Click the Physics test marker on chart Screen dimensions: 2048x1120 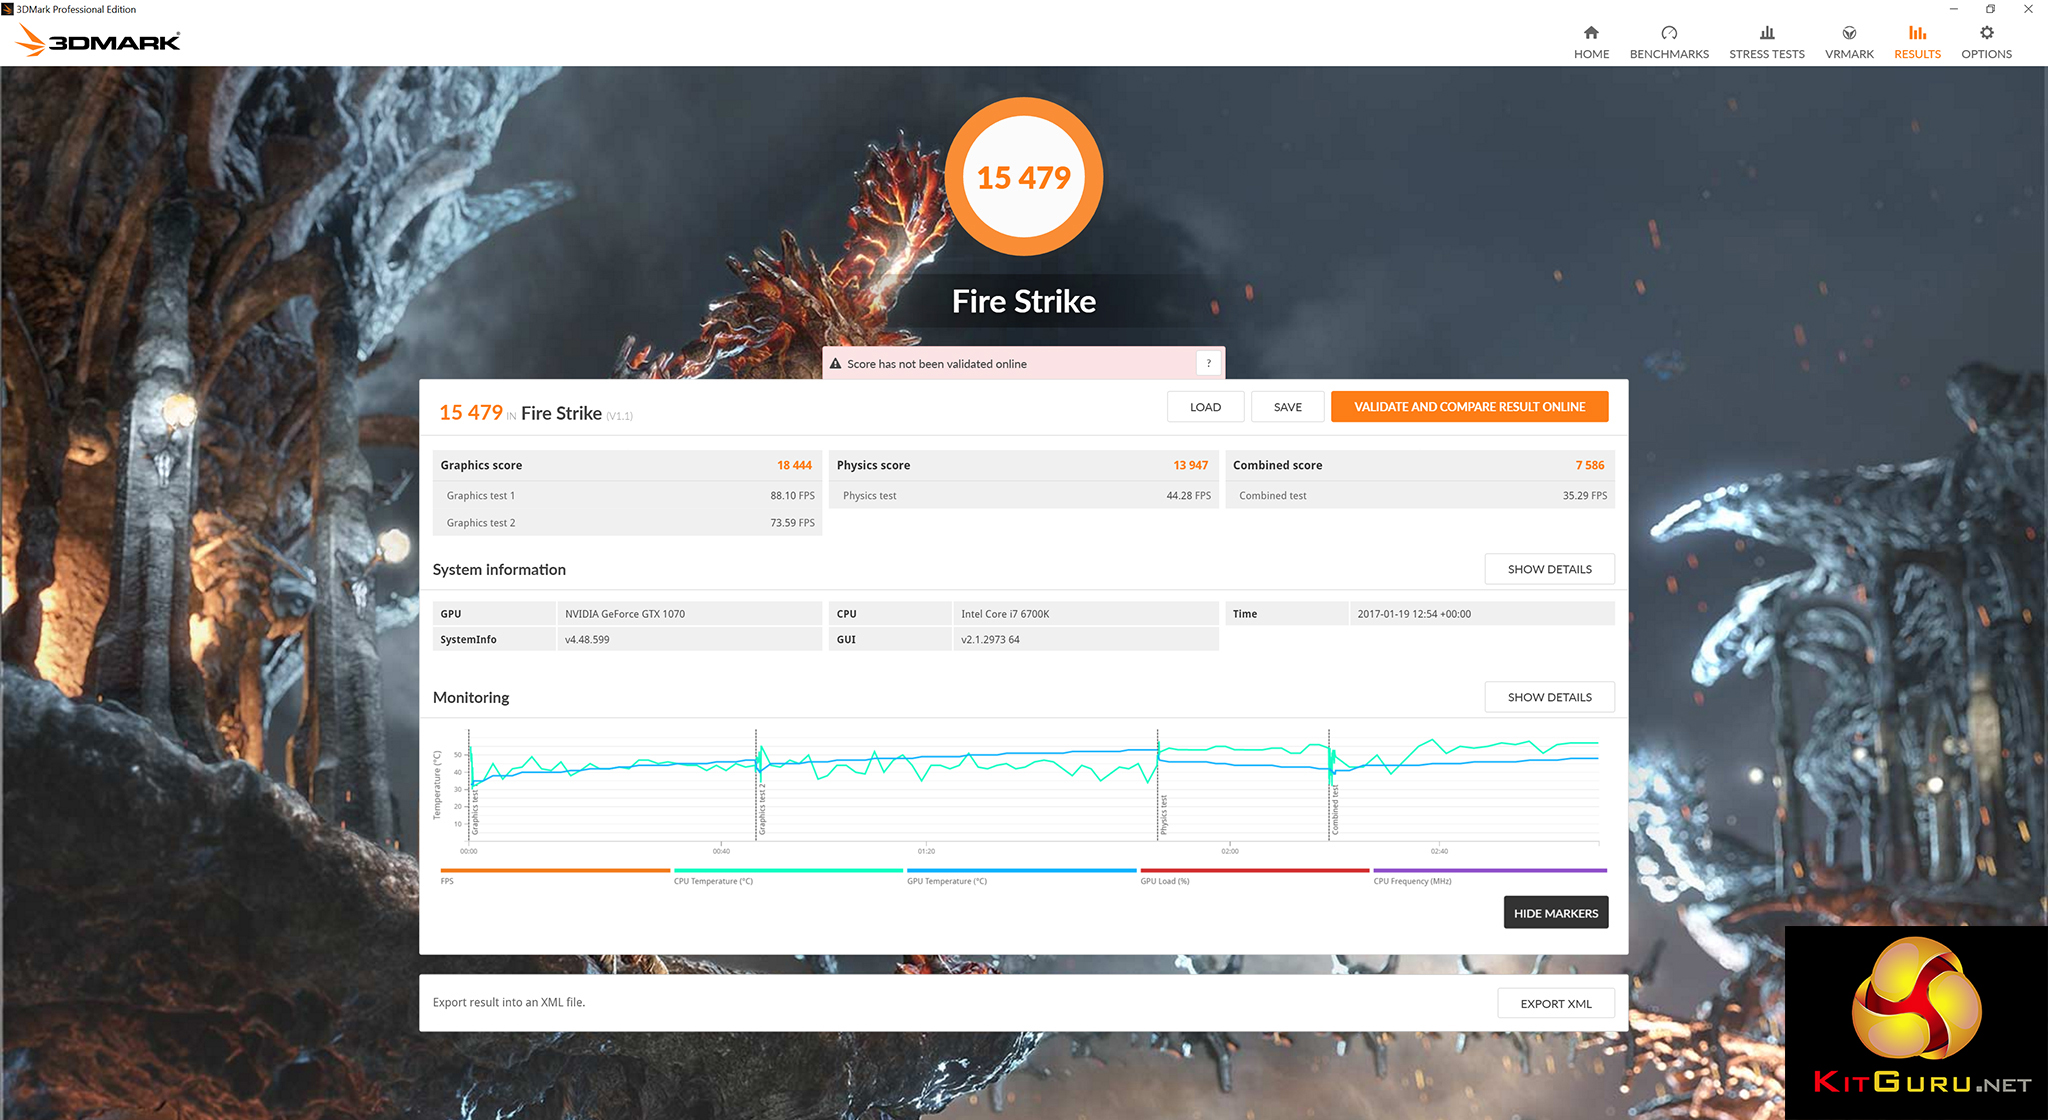point(1163,815)
